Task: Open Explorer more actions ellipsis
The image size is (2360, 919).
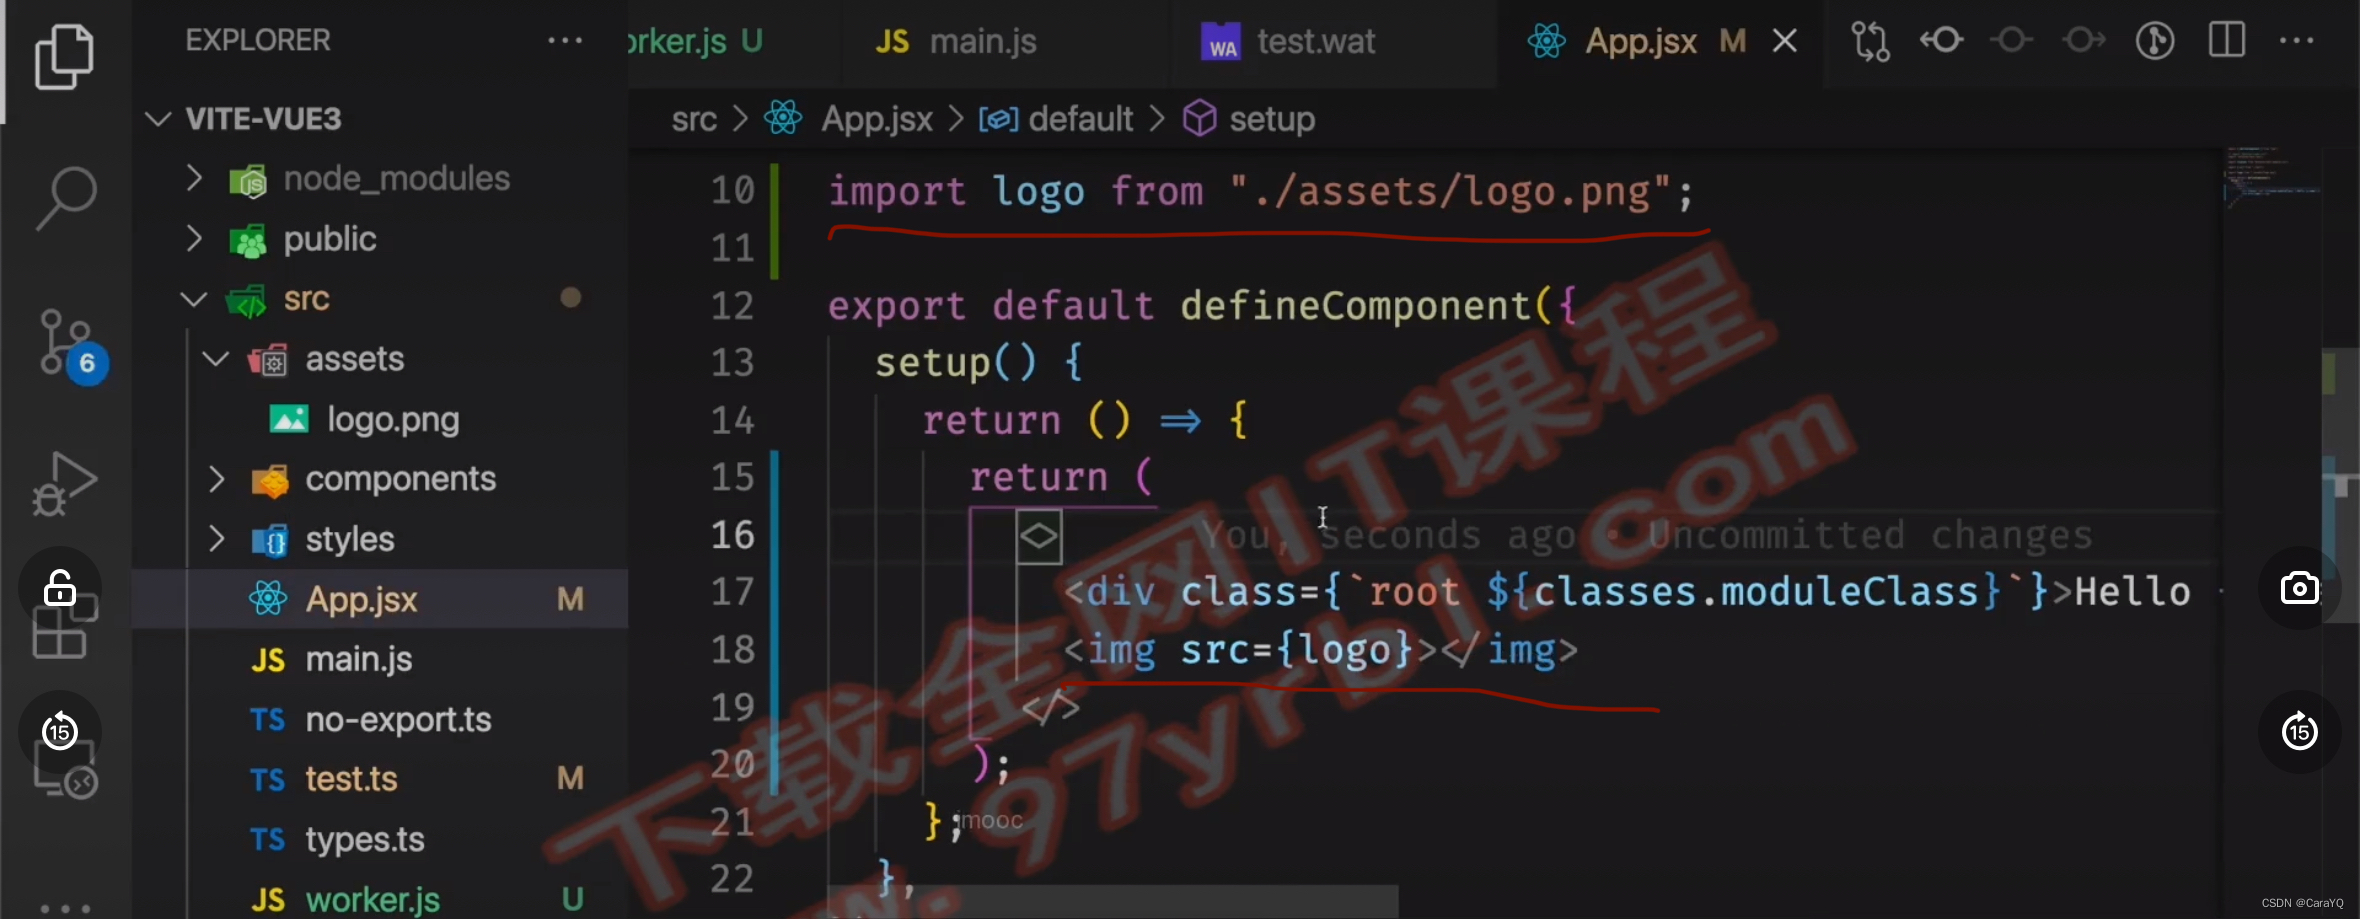Action: pyautogui.click(x=565, y=41)
